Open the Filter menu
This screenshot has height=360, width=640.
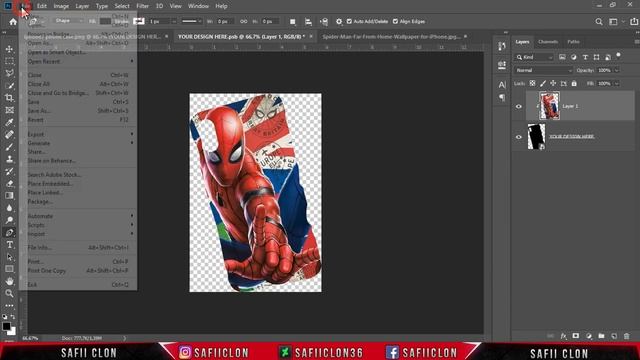(x=142, y=6)
